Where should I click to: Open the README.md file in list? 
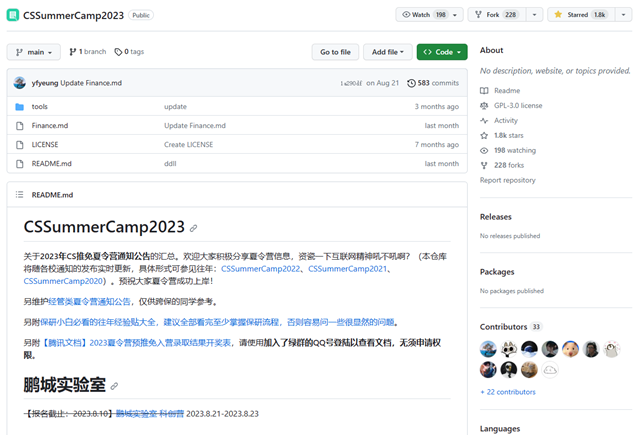coord(51,164)
